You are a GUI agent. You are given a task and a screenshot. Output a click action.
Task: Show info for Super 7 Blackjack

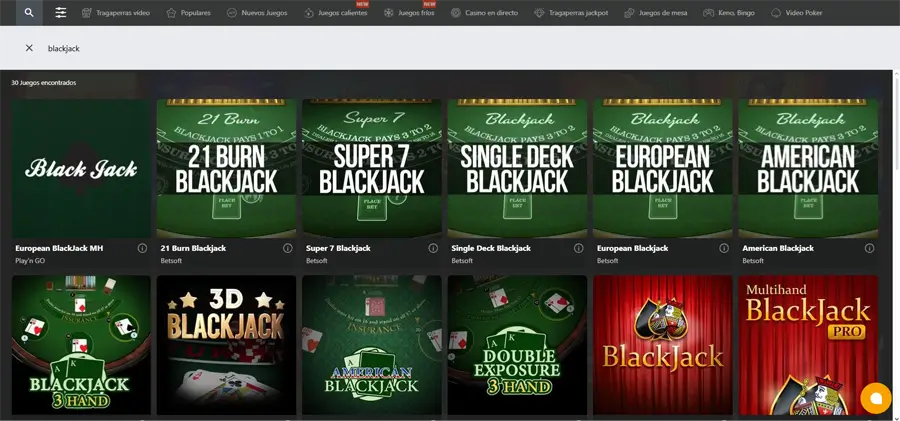pyautogui.click(x=433, y=248)
